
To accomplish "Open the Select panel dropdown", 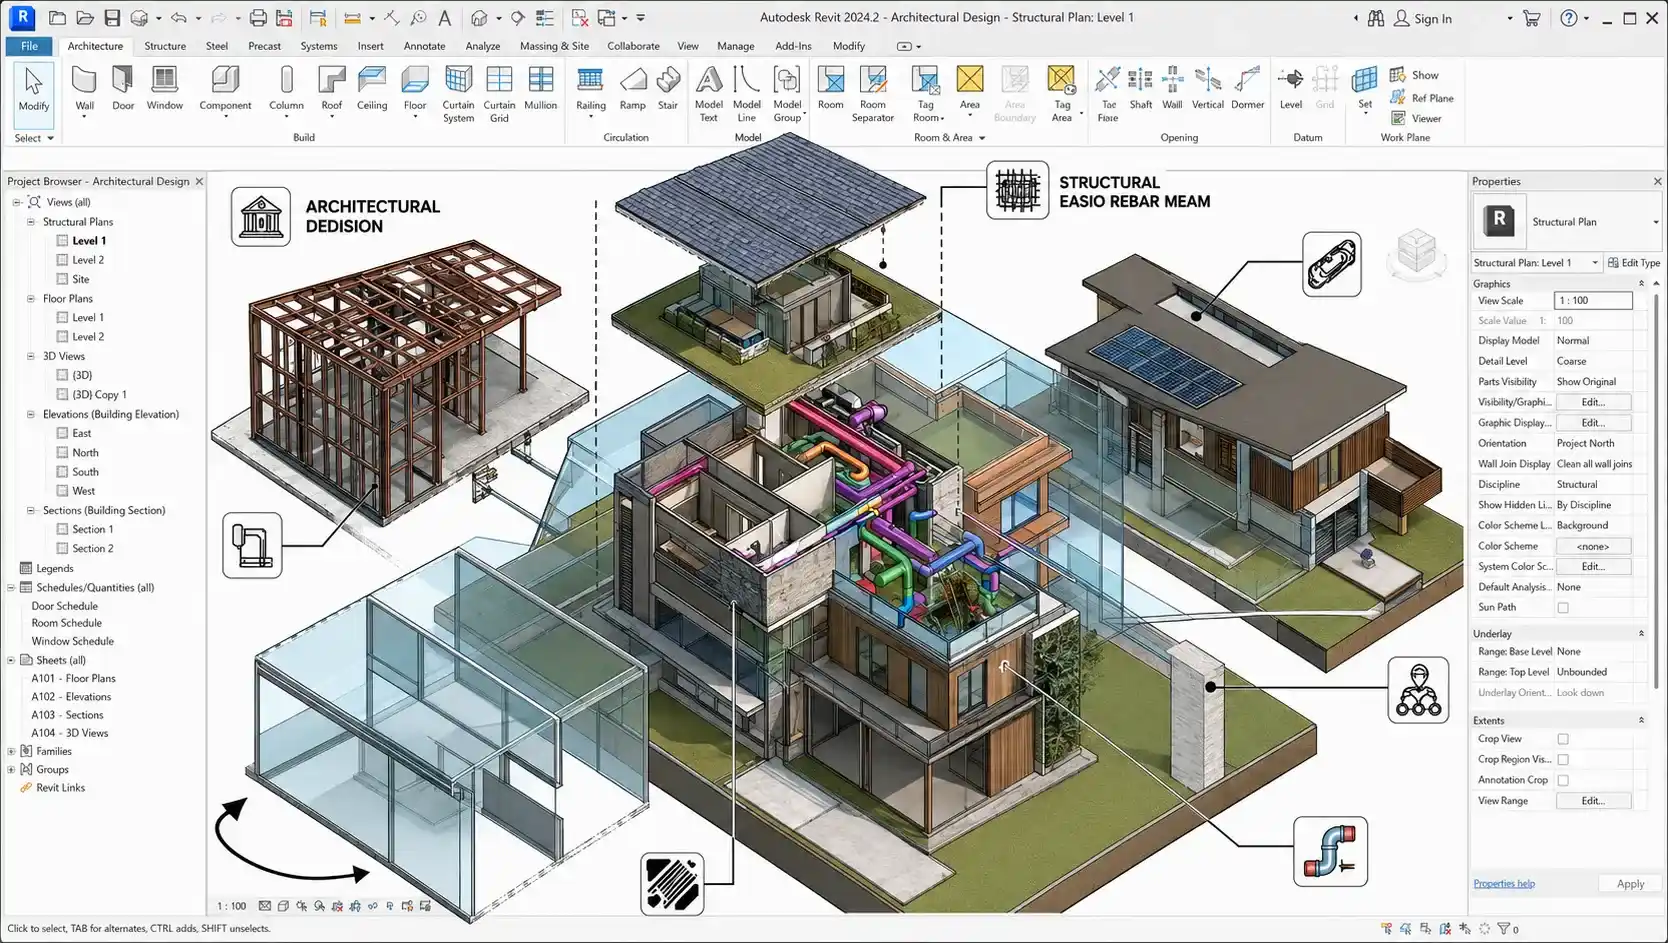I will click(x=34, y=138).
